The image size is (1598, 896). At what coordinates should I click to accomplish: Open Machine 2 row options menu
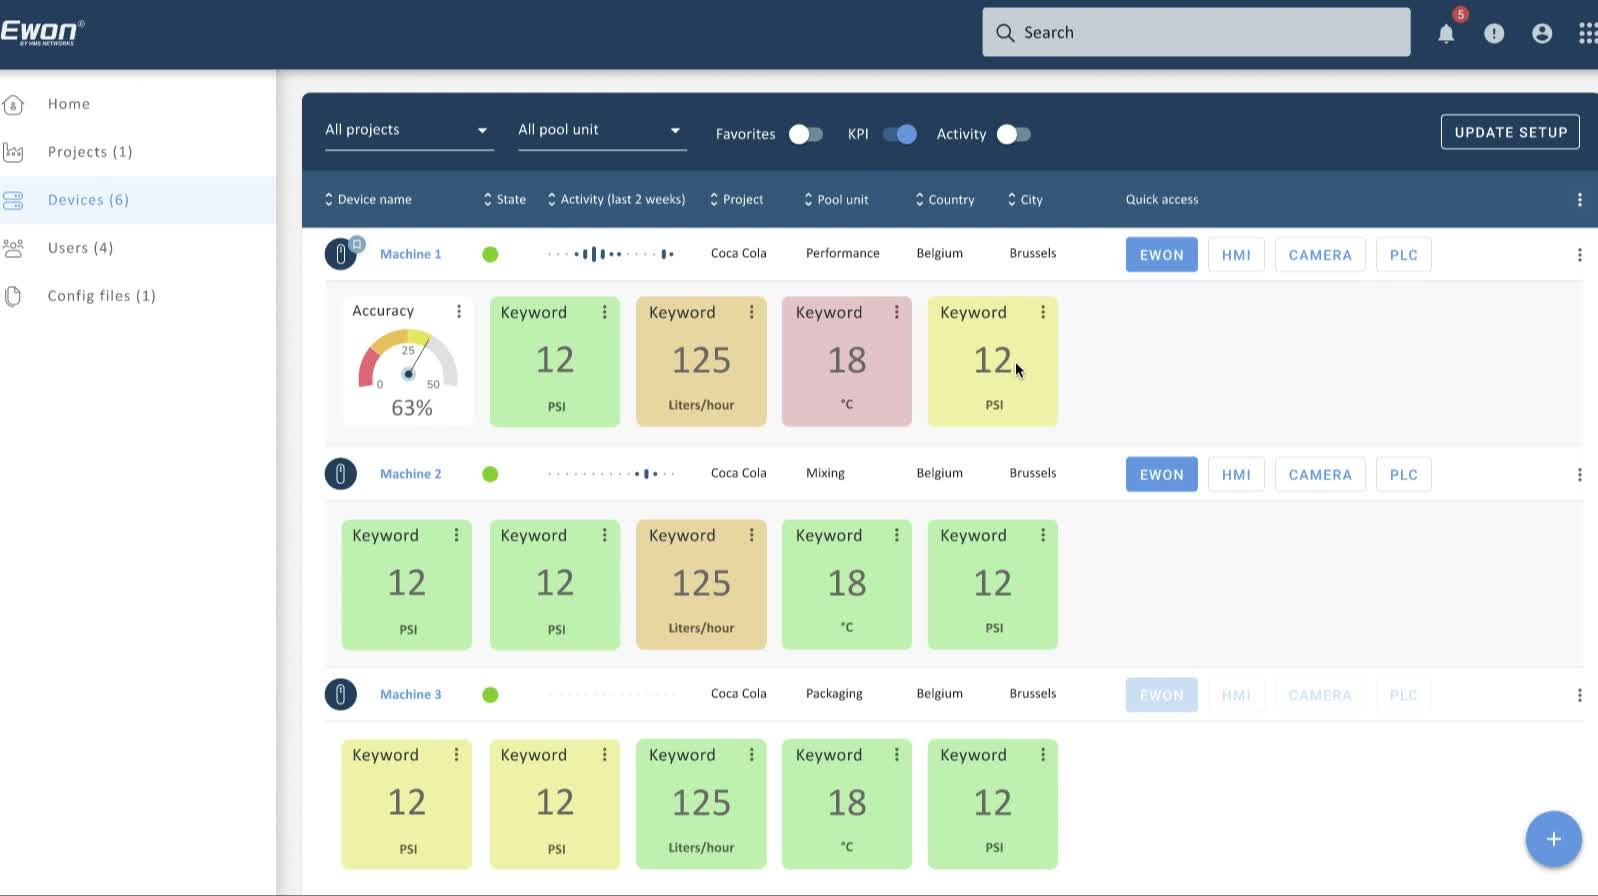point(1579,475)
